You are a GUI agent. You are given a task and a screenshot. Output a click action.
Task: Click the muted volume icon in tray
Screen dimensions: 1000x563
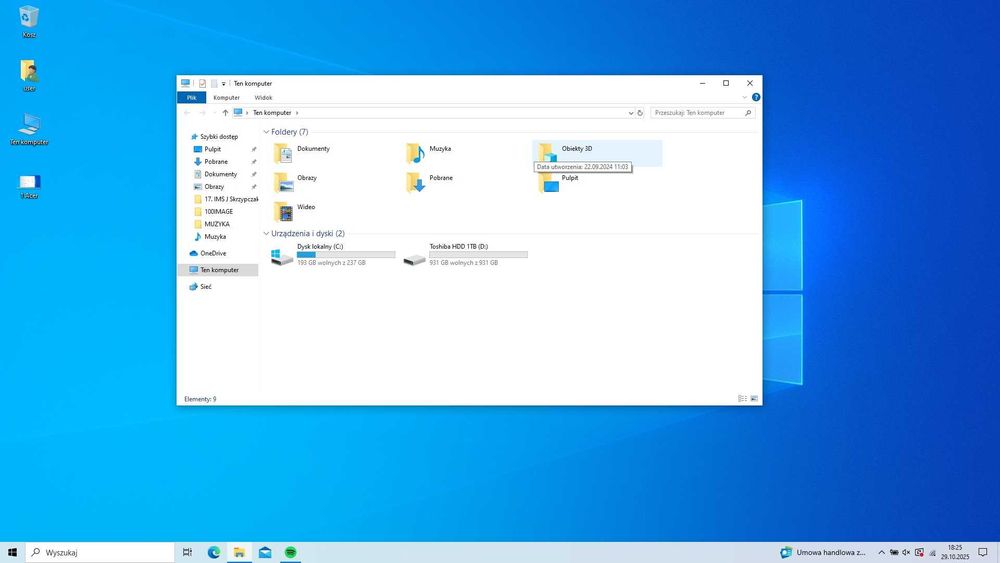(x=906, y=552)
